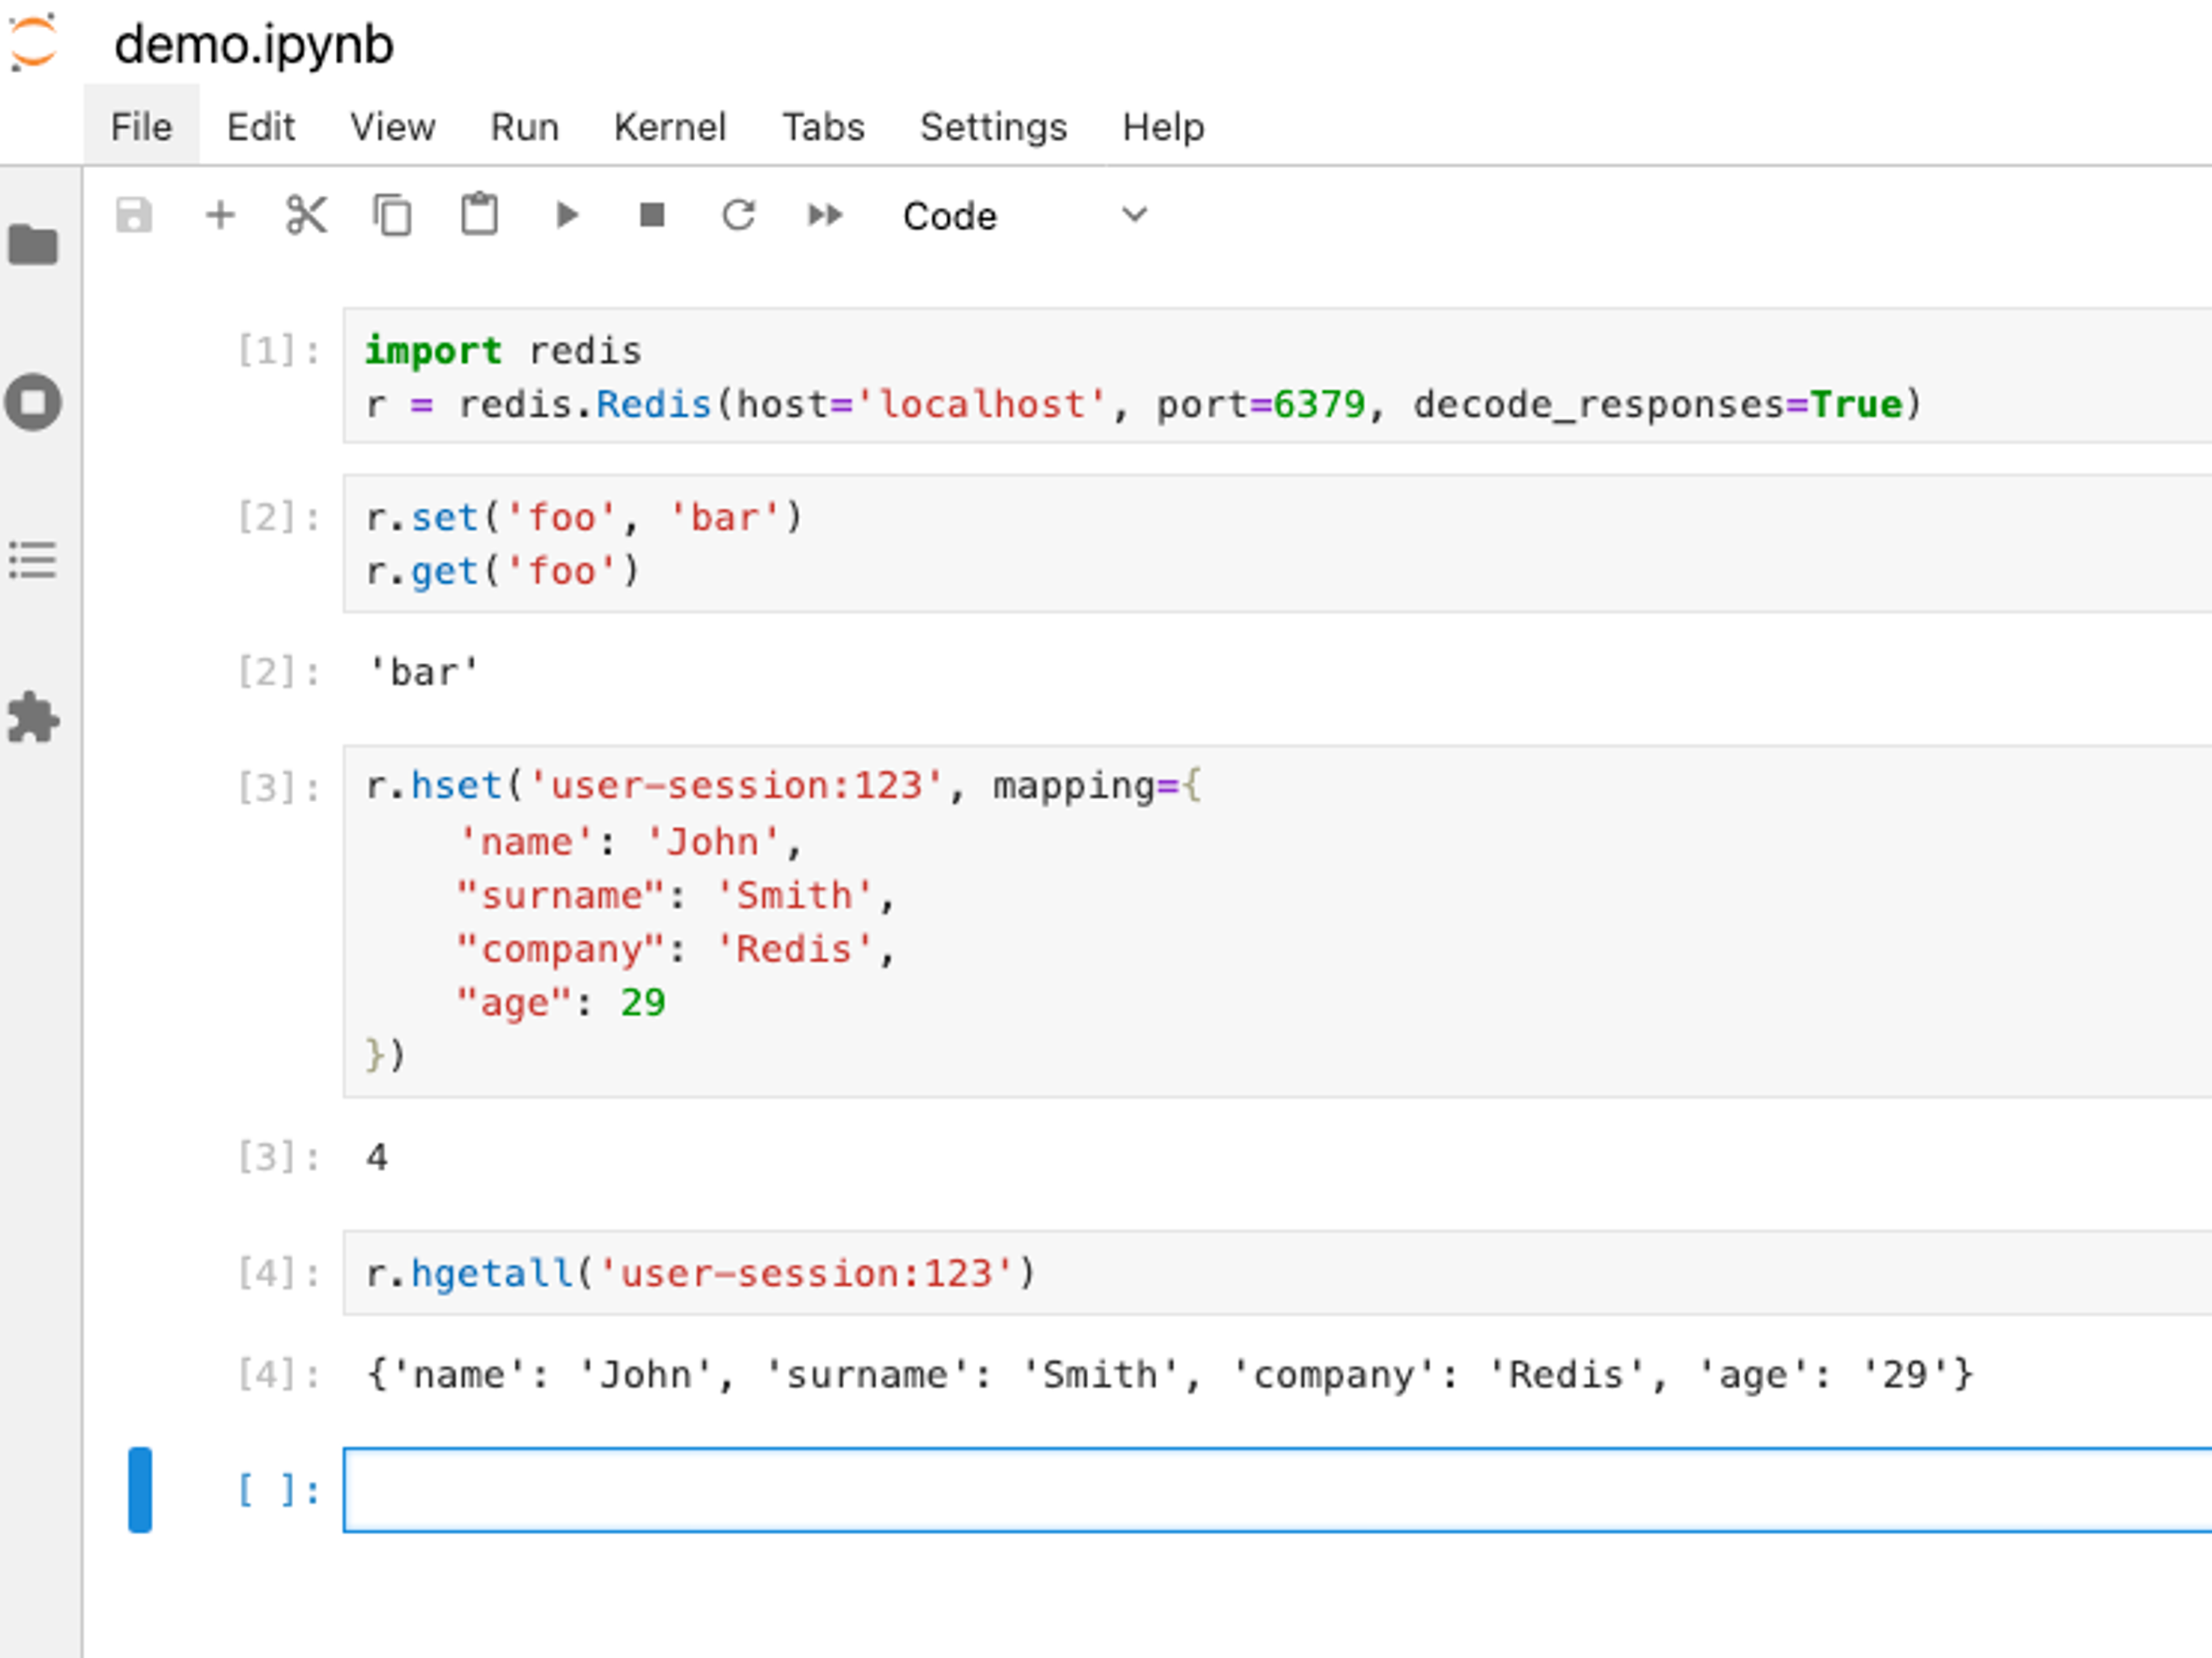Open the File menu
This screenshot has height=1658, width=2212.
pos(141,127)
